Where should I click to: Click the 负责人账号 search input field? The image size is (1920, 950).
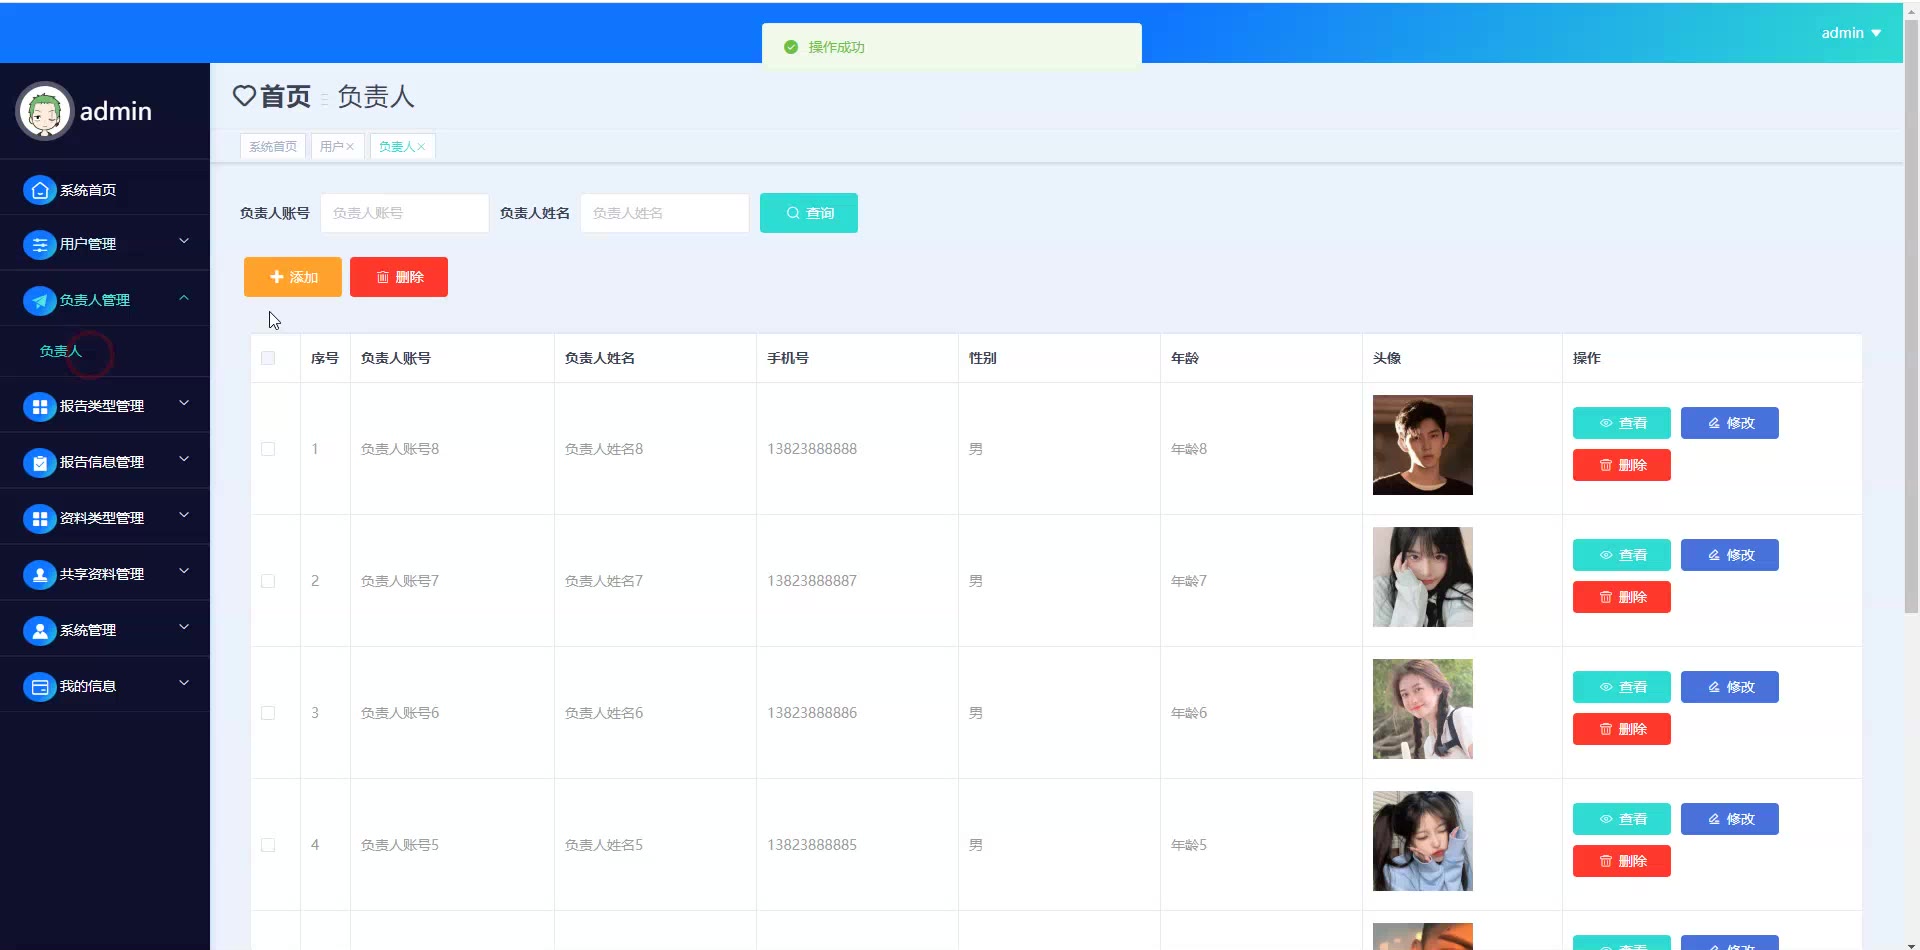point(405,213)
